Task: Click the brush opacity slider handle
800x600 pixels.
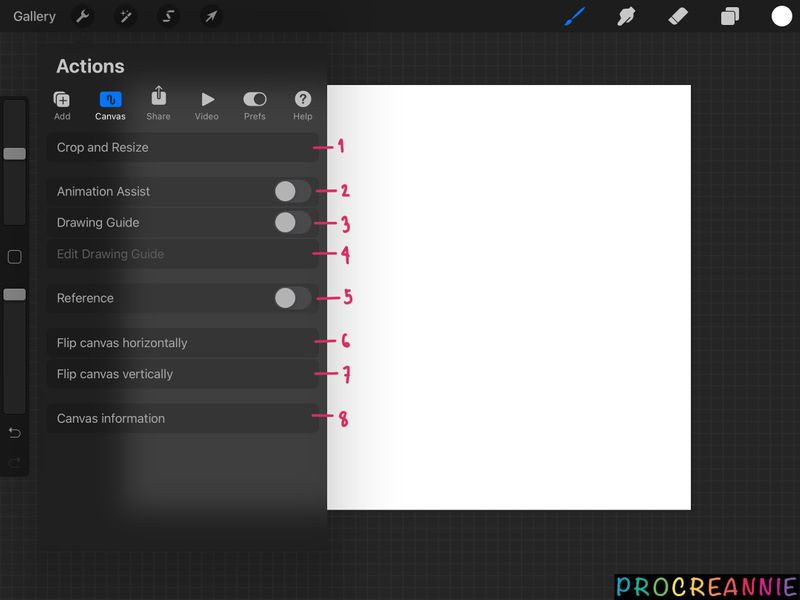Action: click(x=14, y=294)
